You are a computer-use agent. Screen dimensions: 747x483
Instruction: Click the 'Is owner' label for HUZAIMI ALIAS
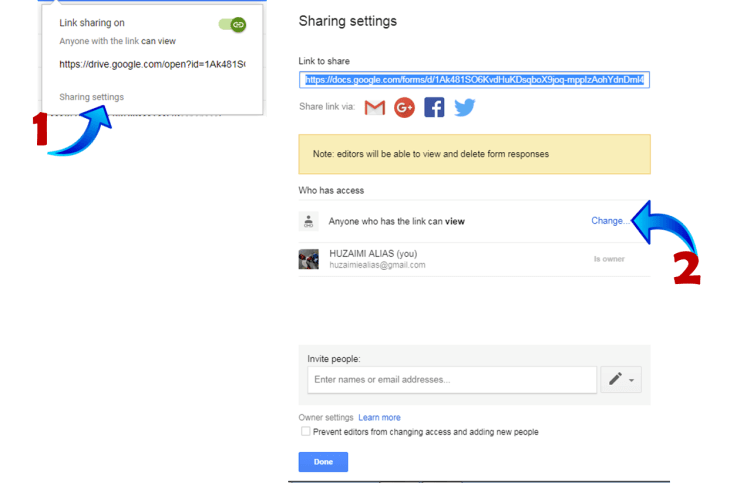click(609, 259)
